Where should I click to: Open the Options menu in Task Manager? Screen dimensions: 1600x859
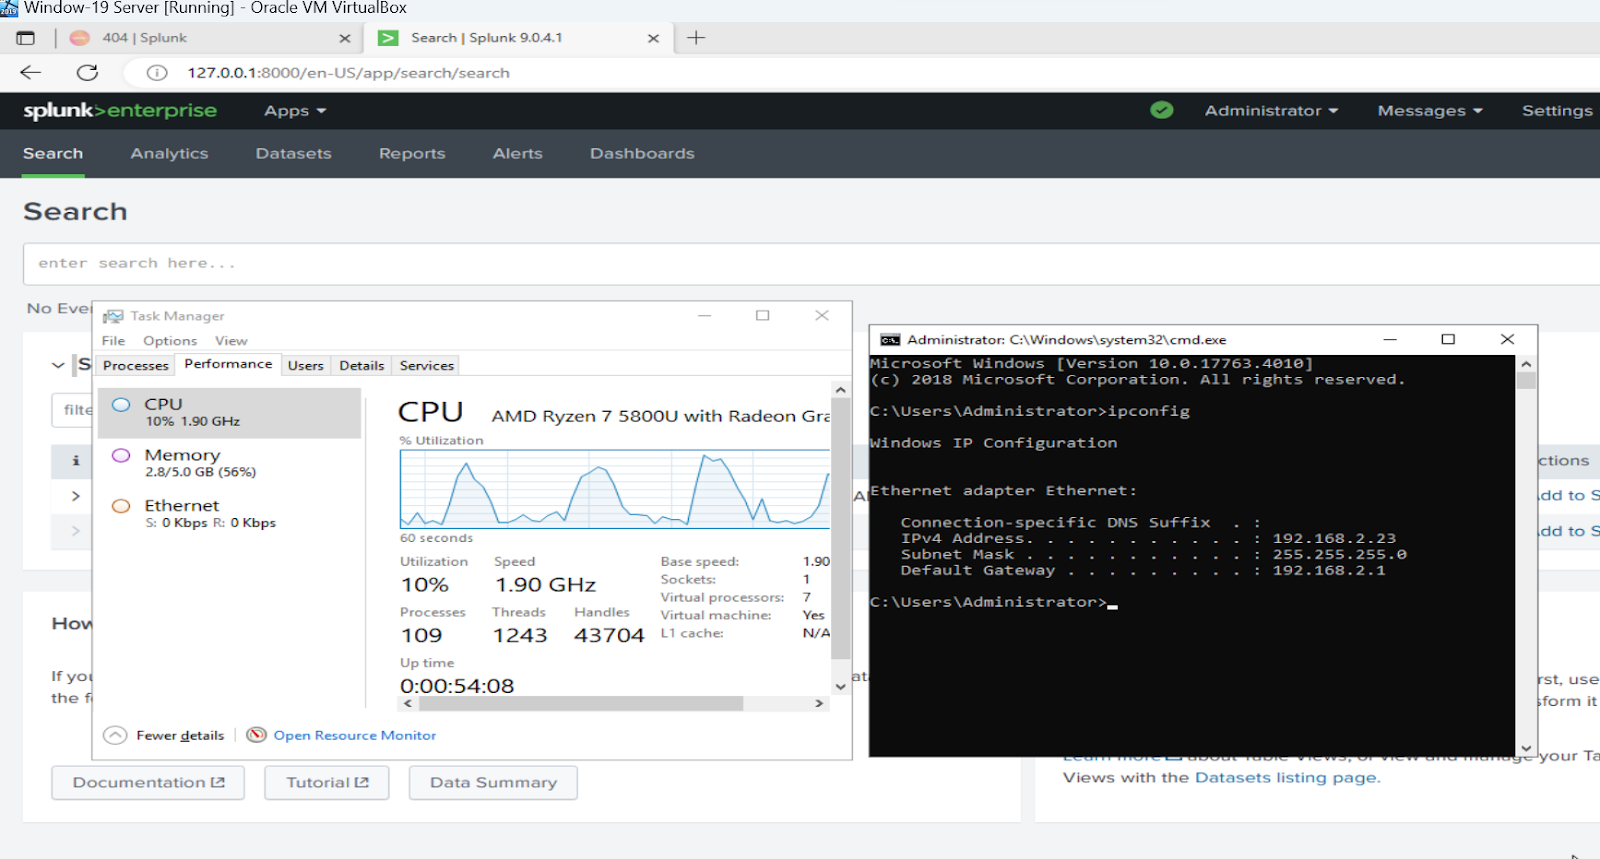point(170,341)
